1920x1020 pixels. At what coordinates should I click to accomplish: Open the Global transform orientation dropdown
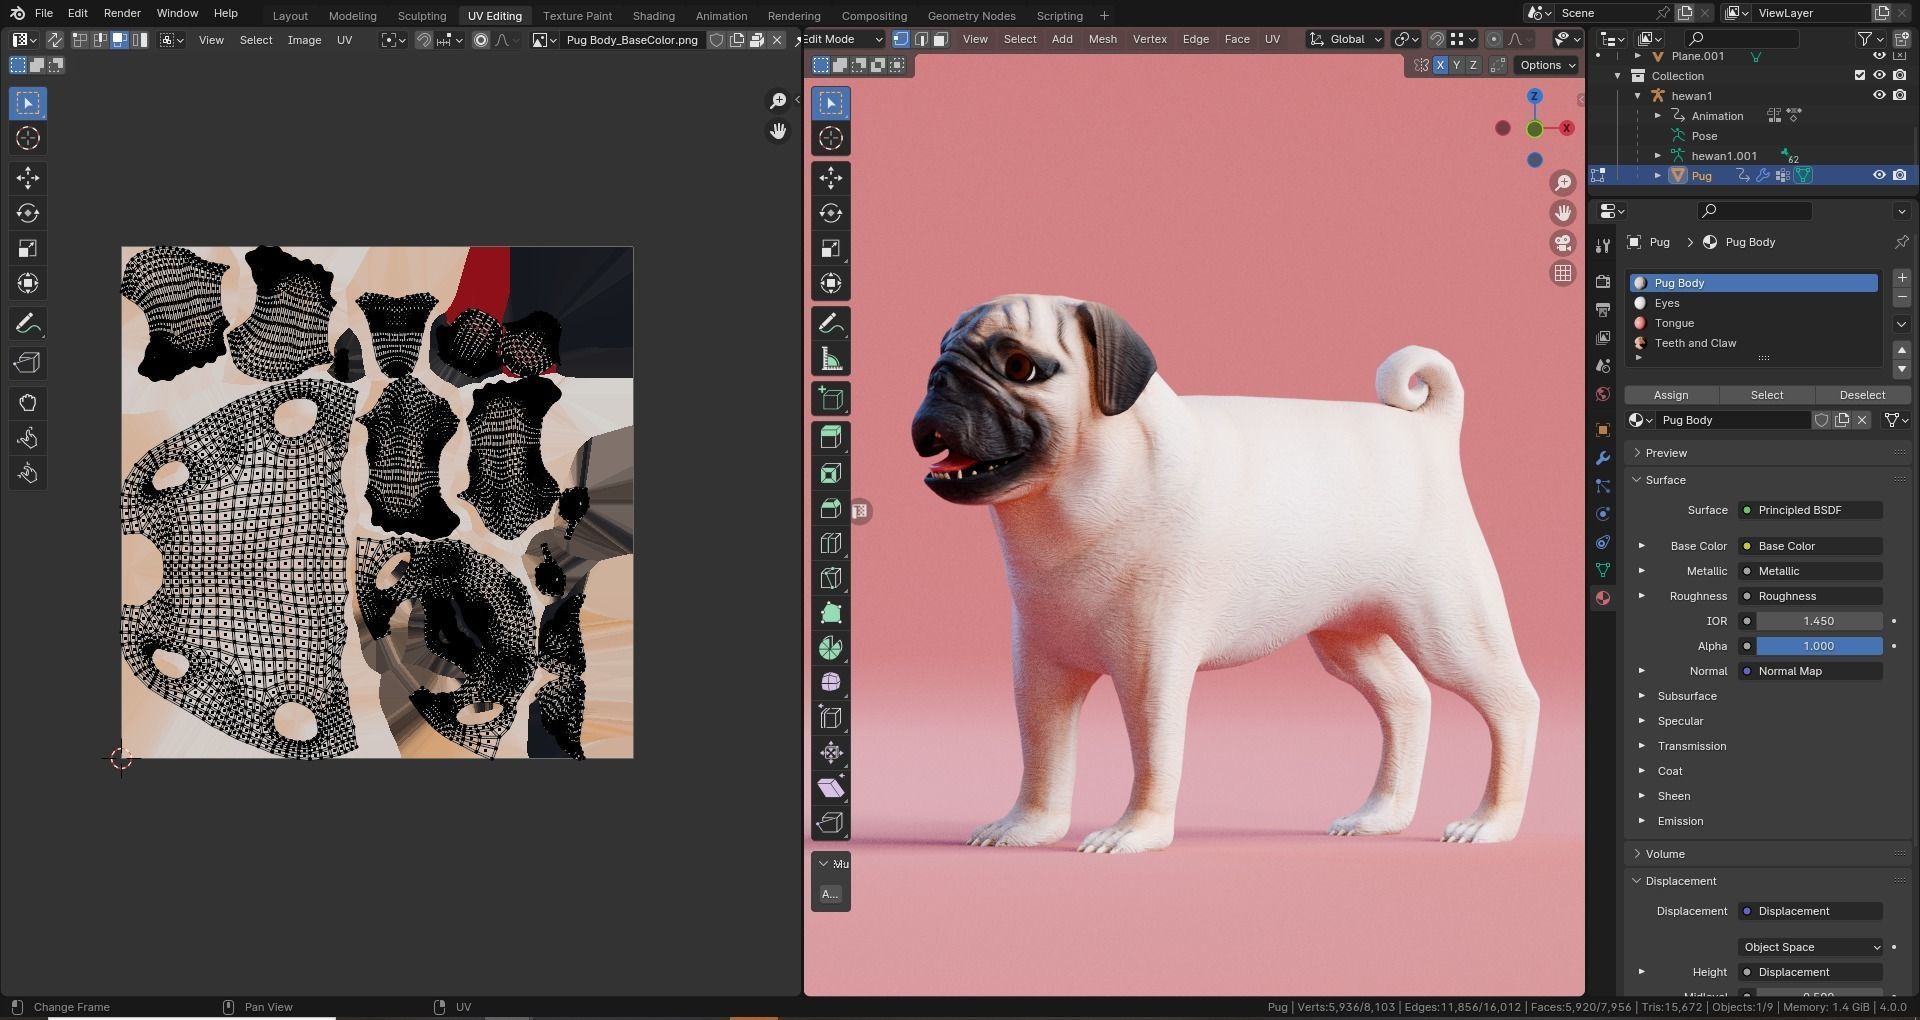click(x=1346, y=39)
